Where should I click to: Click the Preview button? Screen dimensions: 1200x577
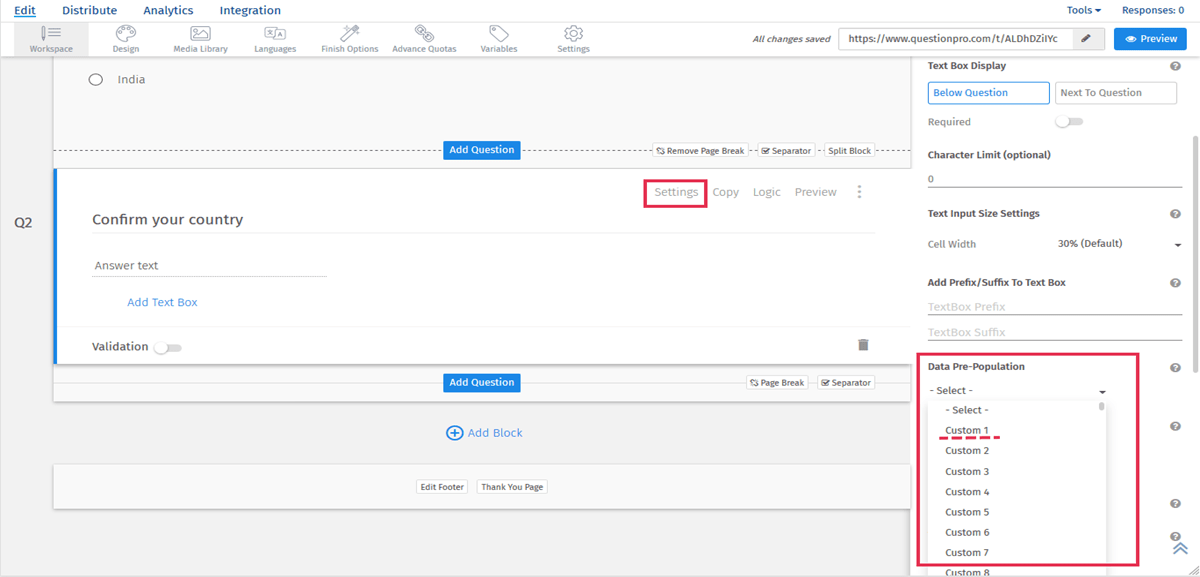[x=1150, y=39]
